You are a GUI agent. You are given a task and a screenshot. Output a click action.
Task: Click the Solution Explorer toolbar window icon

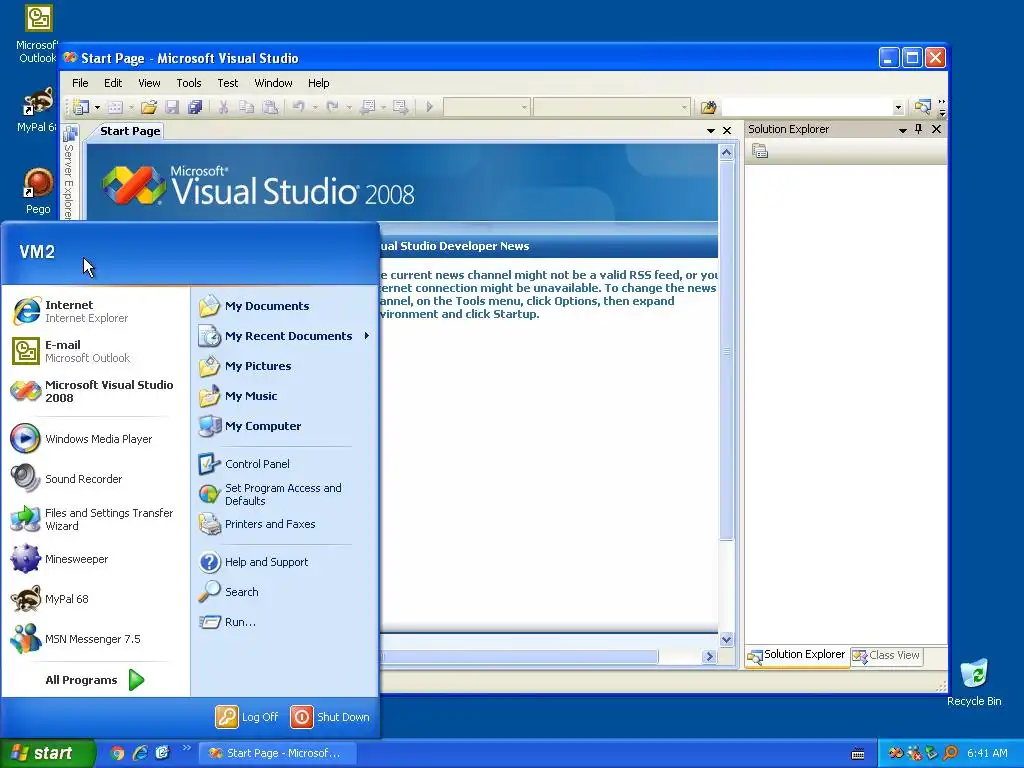point(922,106)
